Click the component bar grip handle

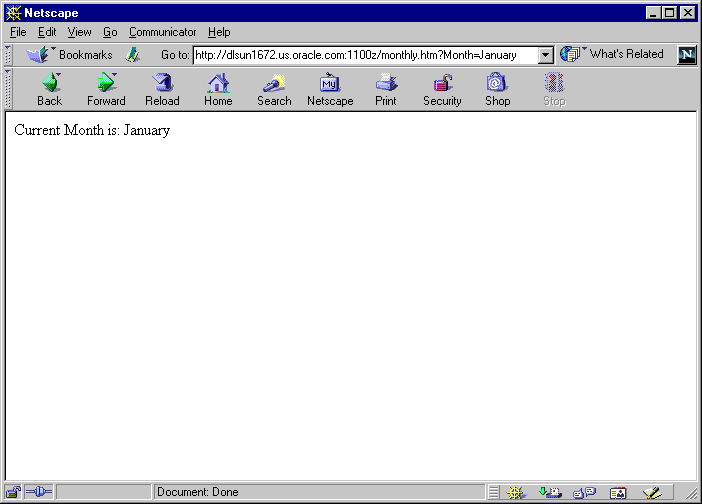click(x=493, y=492)
